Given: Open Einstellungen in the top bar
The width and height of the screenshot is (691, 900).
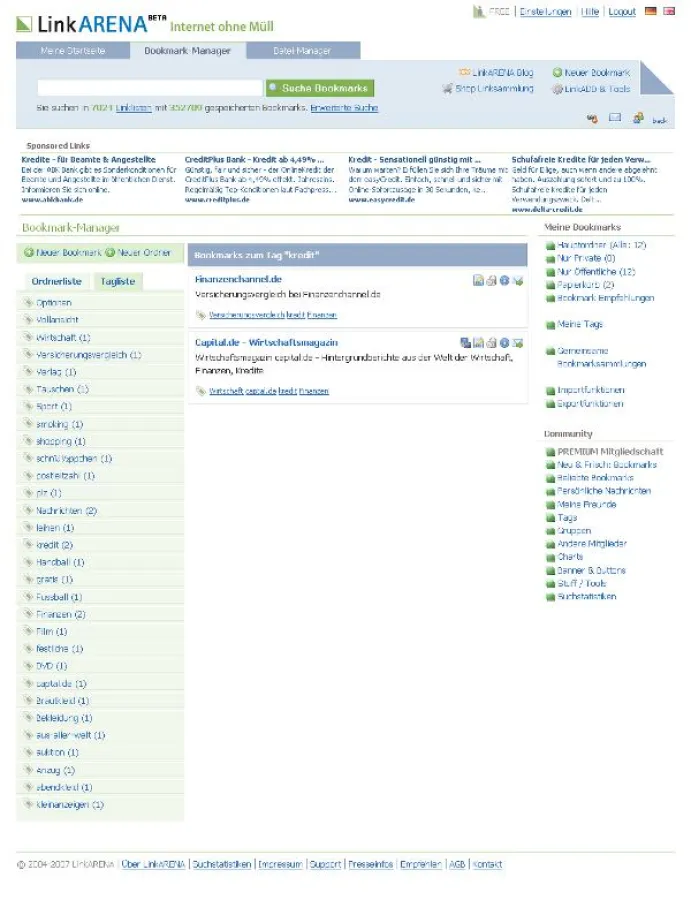Looking at the screenshot, I should click(x=545, y=11).
